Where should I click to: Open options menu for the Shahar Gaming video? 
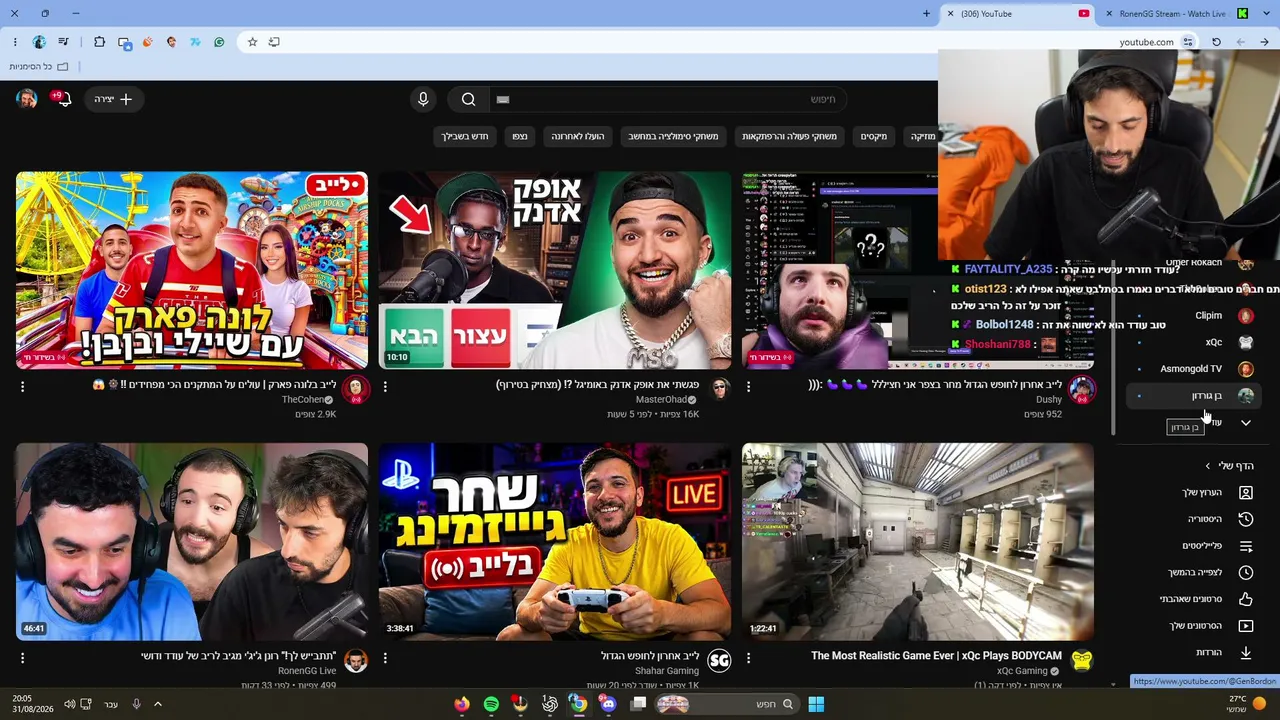coord(385,658)
